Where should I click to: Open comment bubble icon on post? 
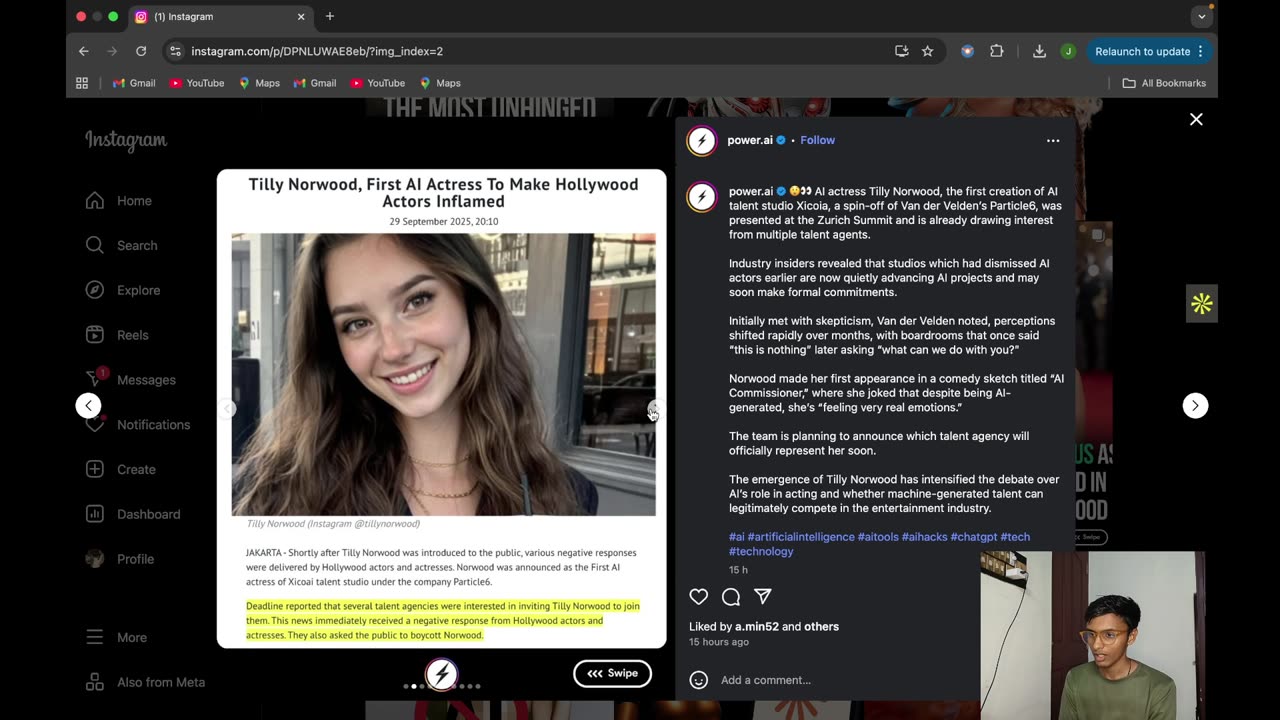[x=731, y=597]
